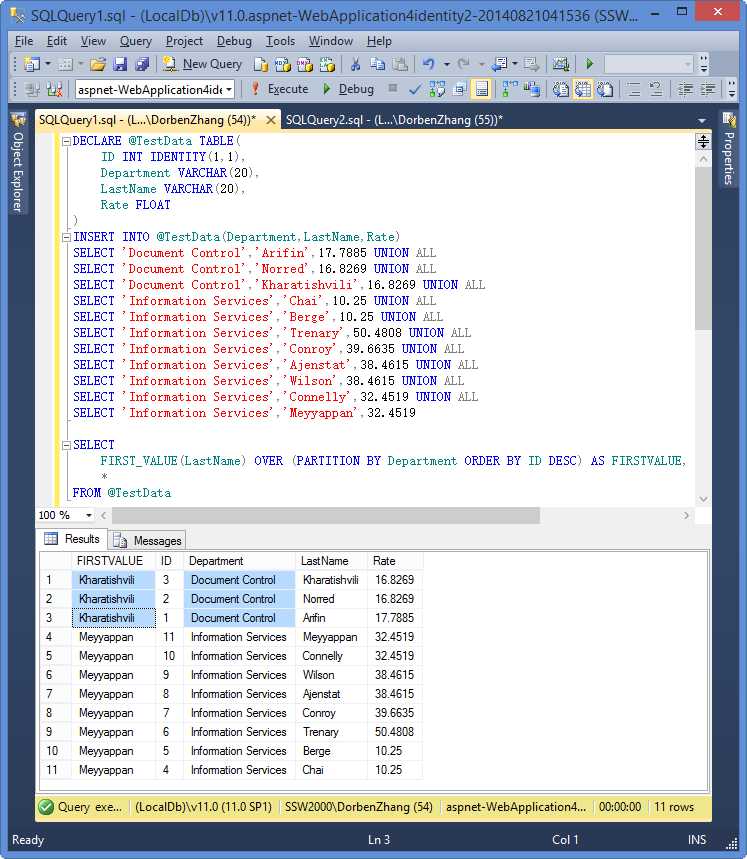Image resolution: width=747 pixels, height=859 pixels.
Task: Click the Query Options icon
Action: (459, 89)
